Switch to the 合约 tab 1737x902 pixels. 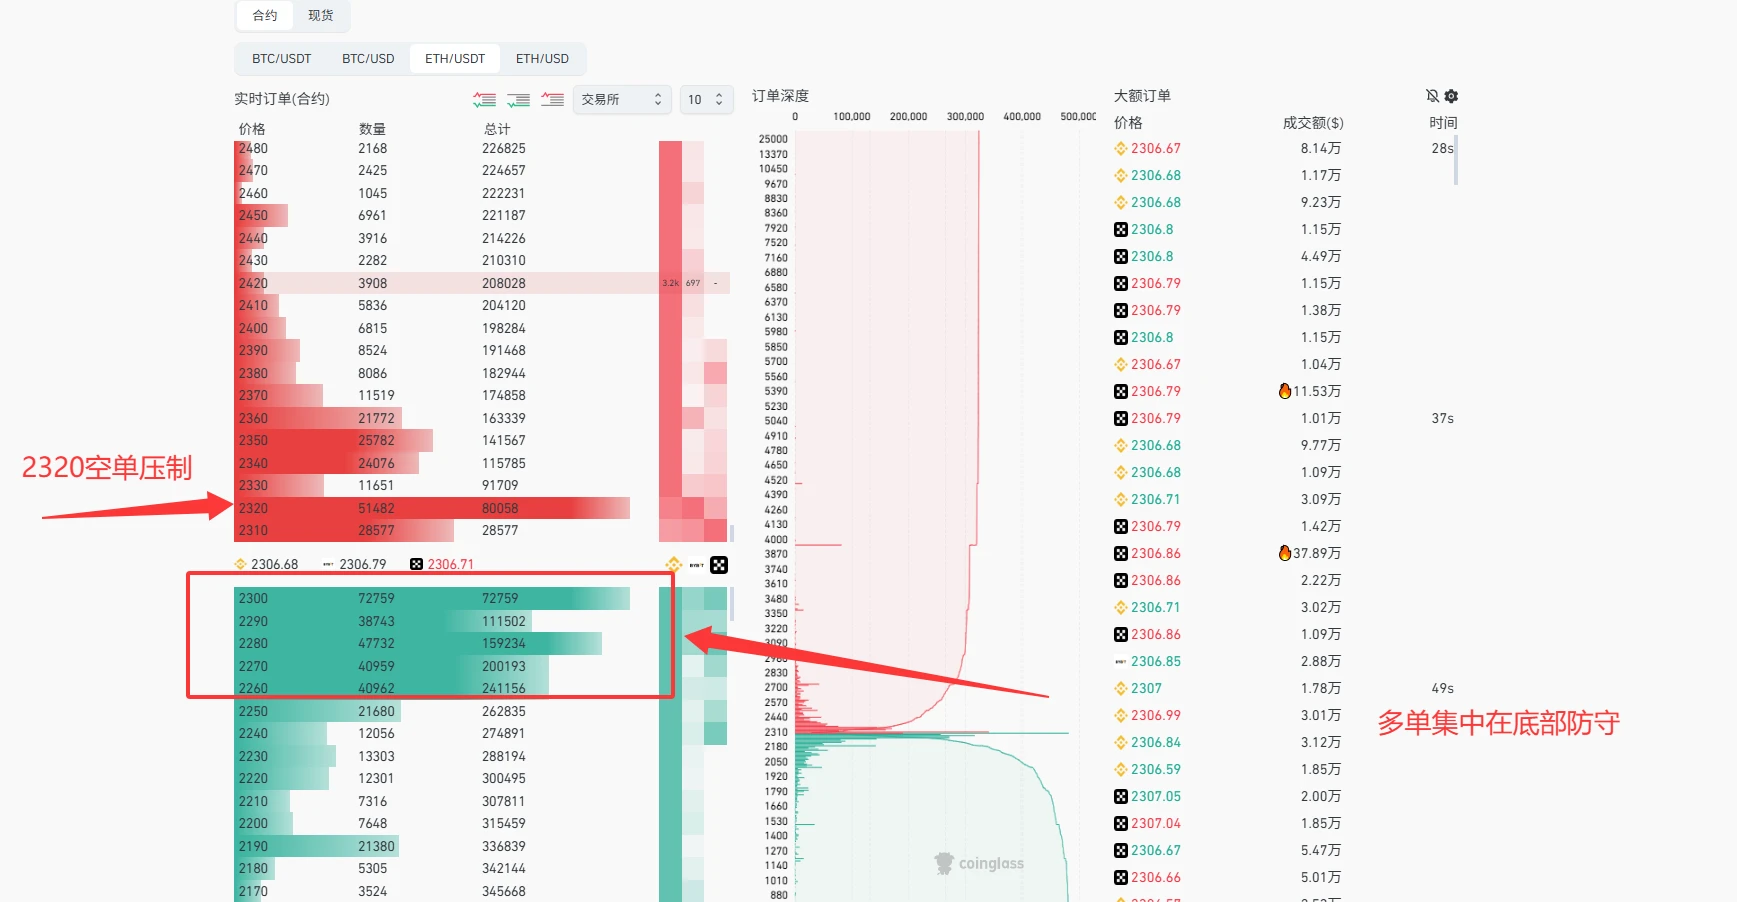[x=265, y=15]
